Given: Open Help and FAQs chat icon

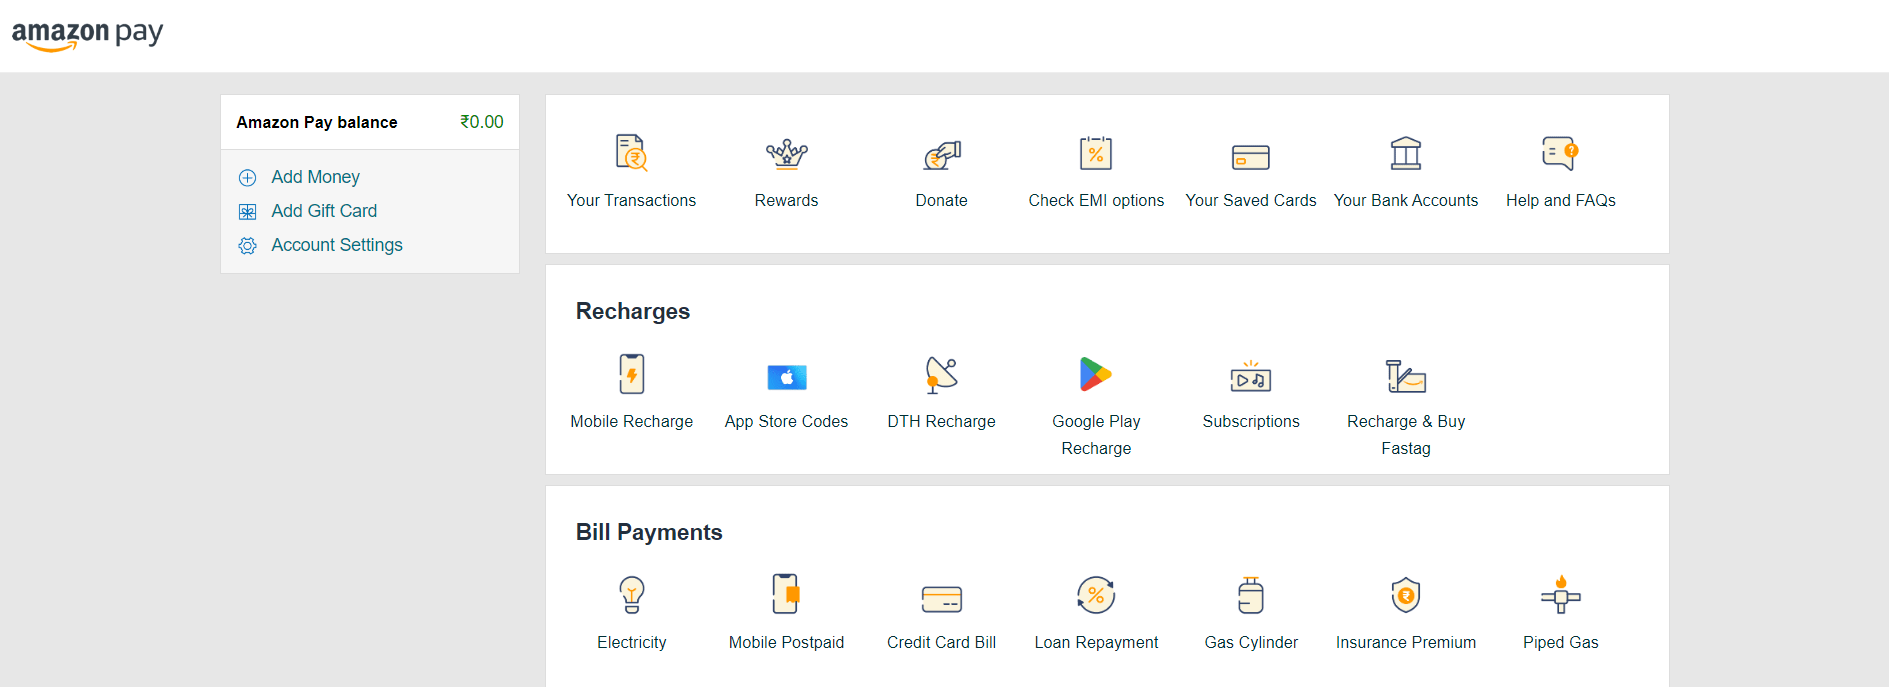Looking at the screenshot, I should [x=1560, y=153].
